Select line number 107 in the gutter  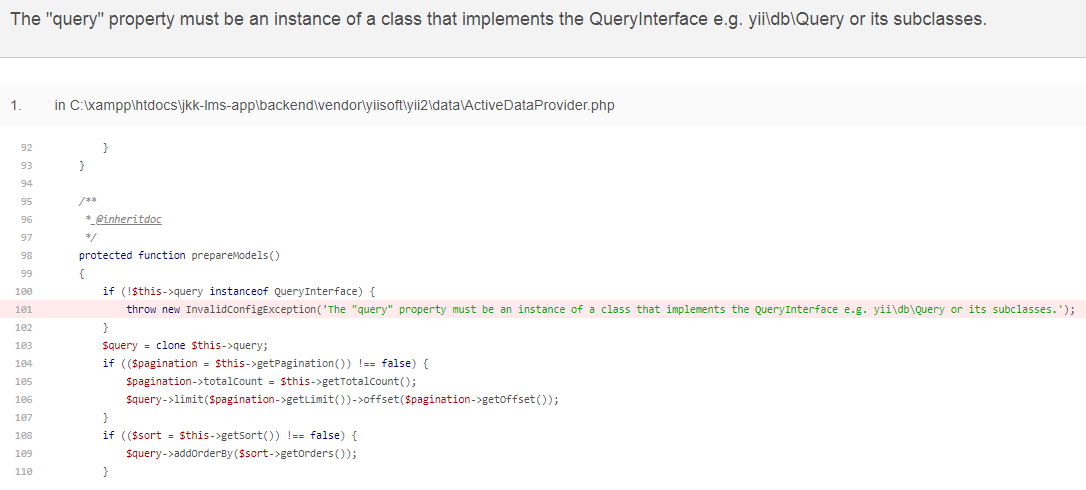point(25,417)
